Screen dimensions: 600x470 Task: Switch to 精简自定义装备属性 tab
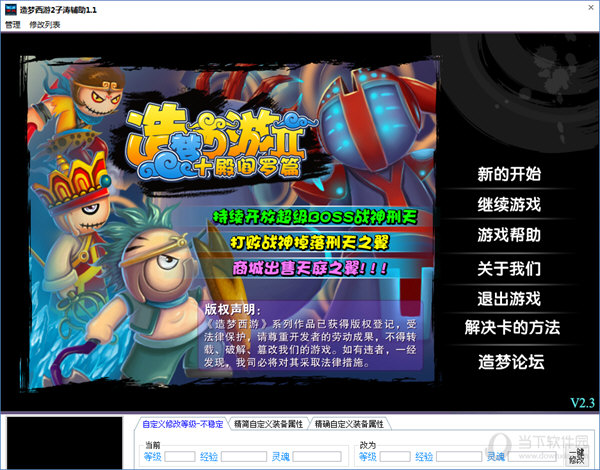[x=268, y=424]
